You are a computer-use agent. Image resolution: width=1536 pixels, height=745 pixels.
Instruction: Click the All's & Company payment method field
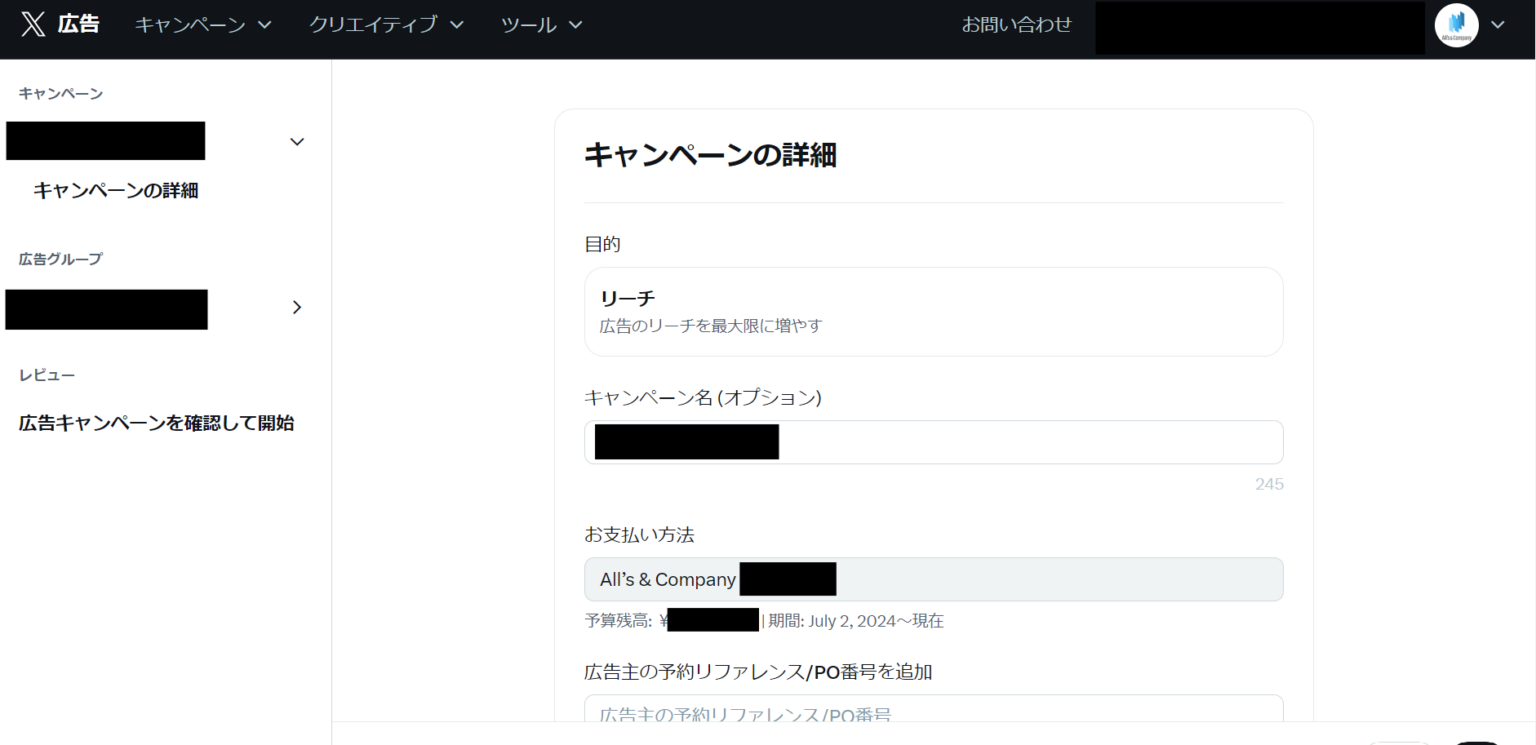(x=933, y=579)
